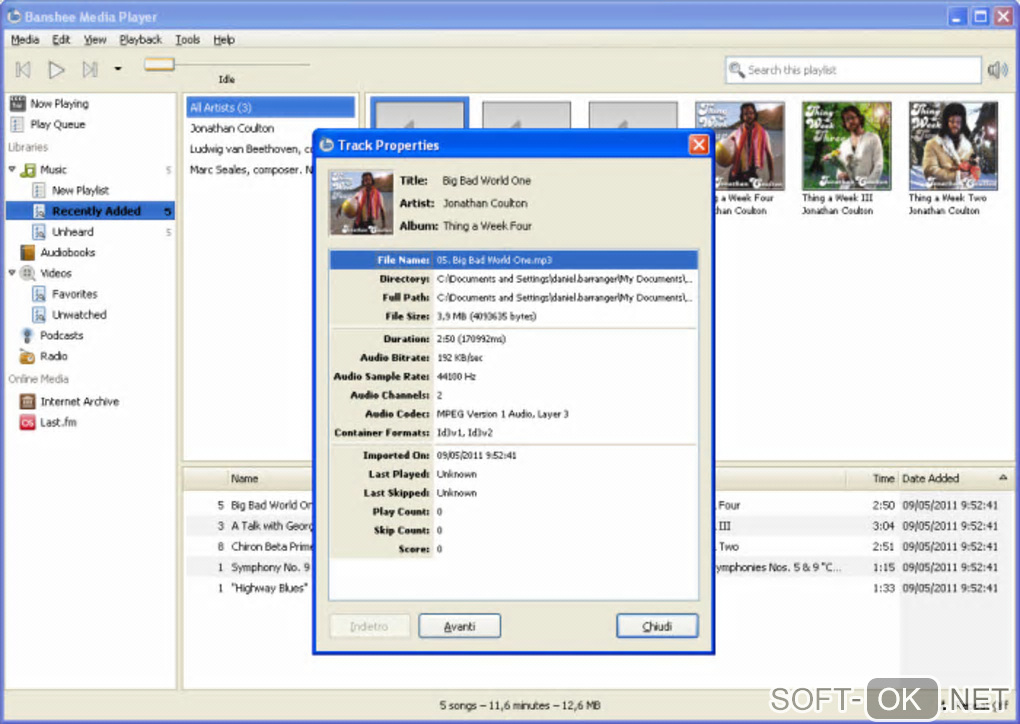Viewport: 1020px width, 724px height.
Task: Click Imported On value 09/05/2011
Action: (x=476, y=455)
